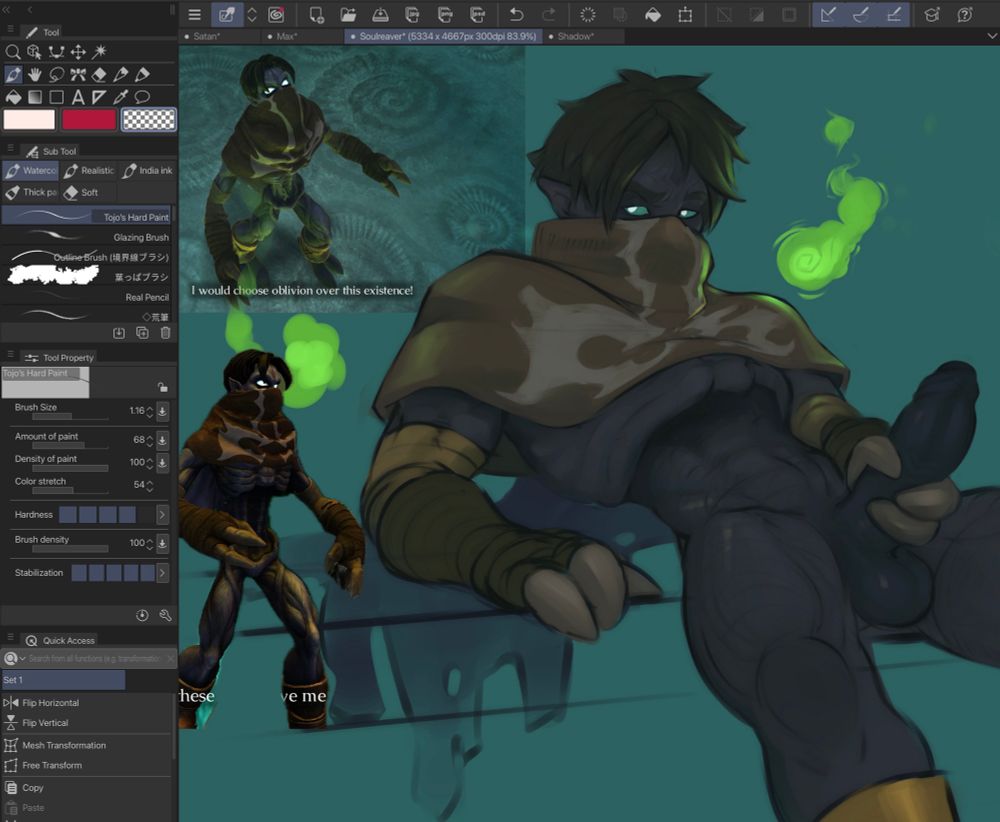The height and width of the screenshot is (822, 1000).
Task: Select the India ink sub tool group
Action: 147,171
